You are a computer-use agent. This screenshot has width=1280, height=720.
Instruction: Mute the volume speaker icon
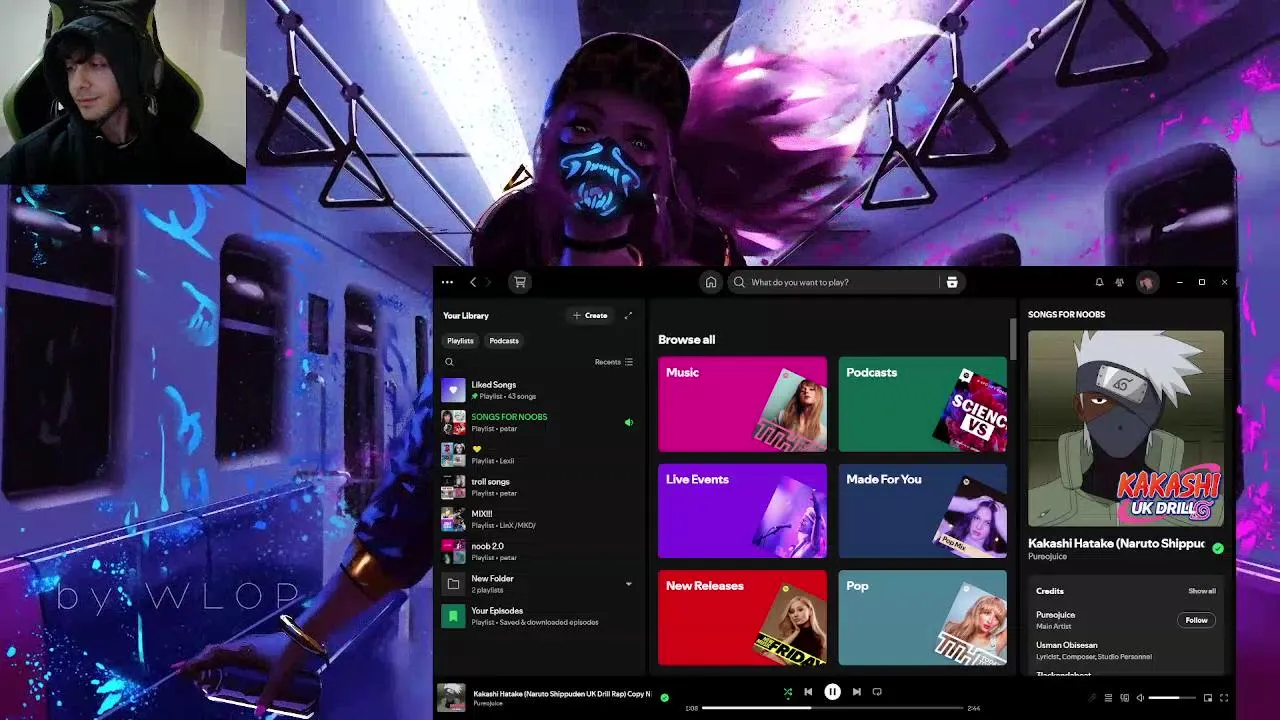click(1140, 698)
